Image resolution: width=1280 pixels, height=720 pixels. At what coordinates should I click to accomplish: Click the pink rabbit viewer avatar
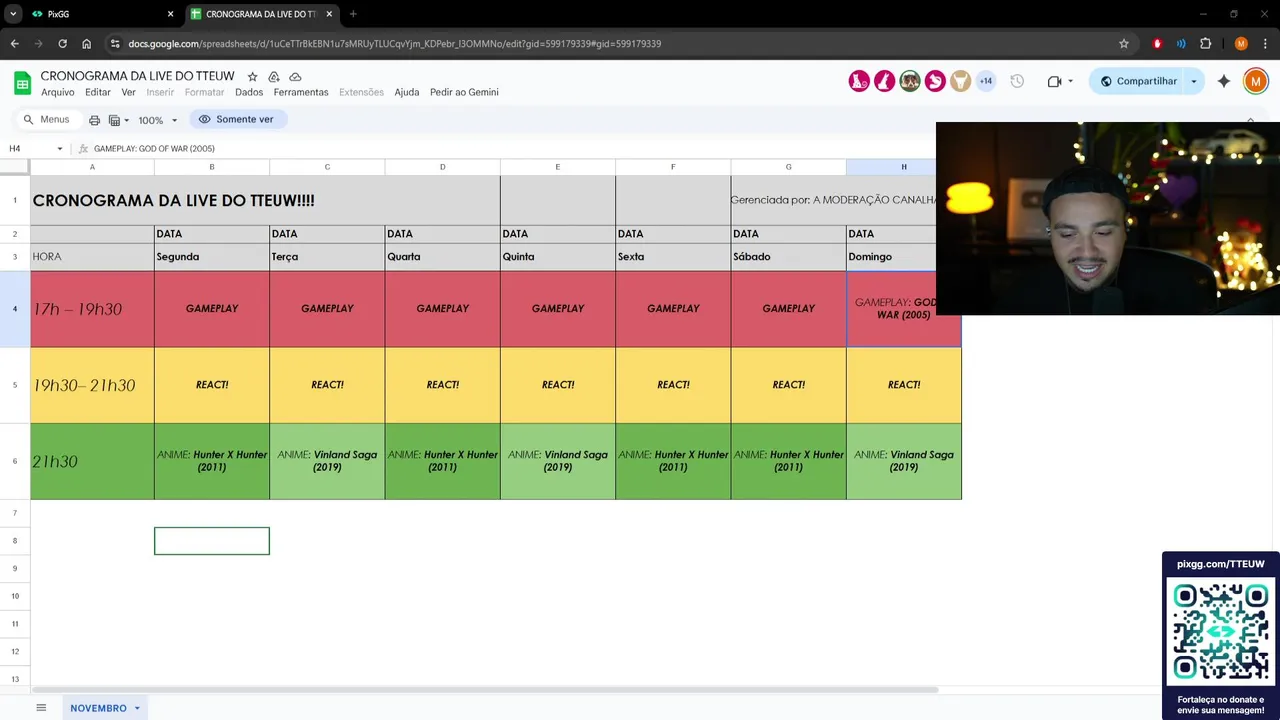tap(884, 81)
